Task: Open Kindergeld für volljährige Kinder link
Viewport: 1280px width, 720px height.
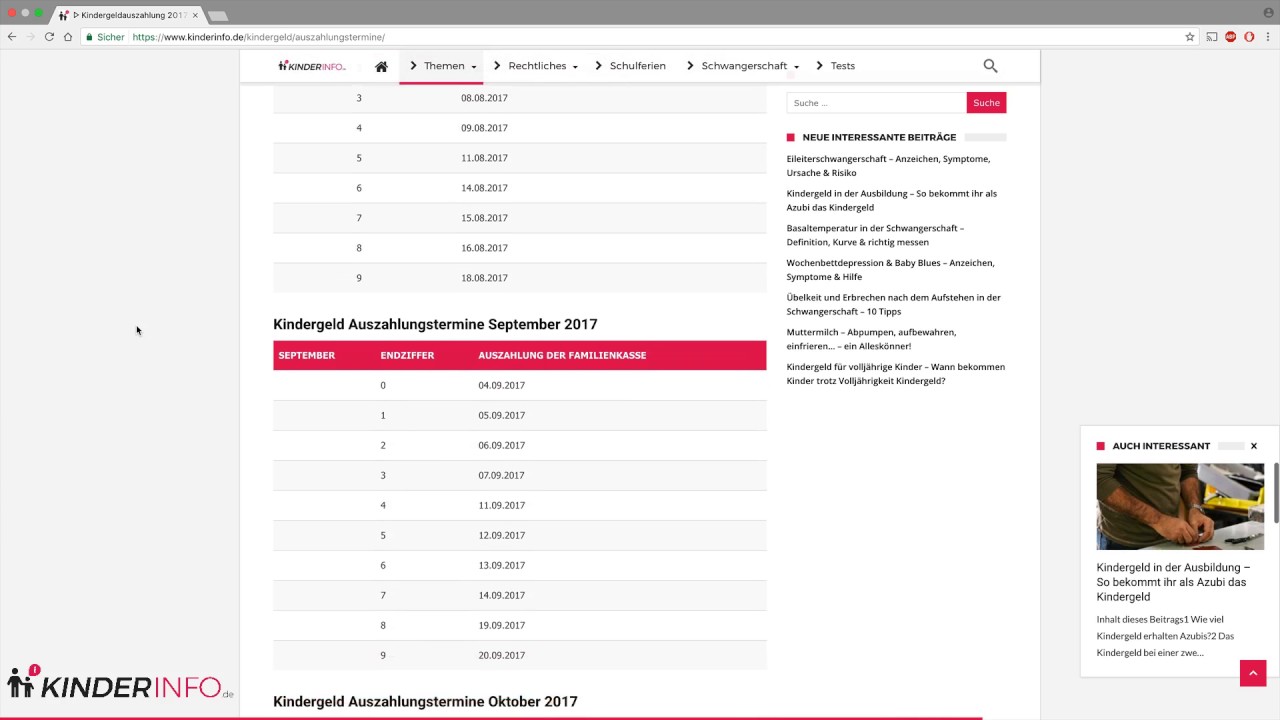Action: [895, 374]
